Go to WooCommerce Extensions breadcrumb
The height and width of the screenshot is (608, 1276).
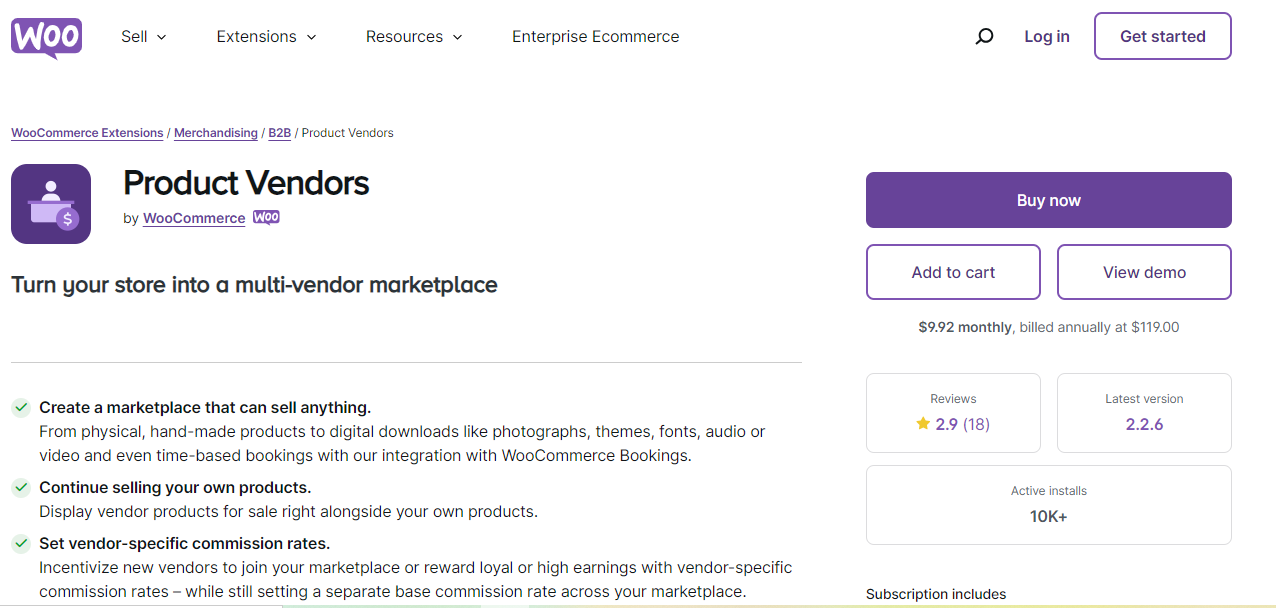tap(87, 133)
